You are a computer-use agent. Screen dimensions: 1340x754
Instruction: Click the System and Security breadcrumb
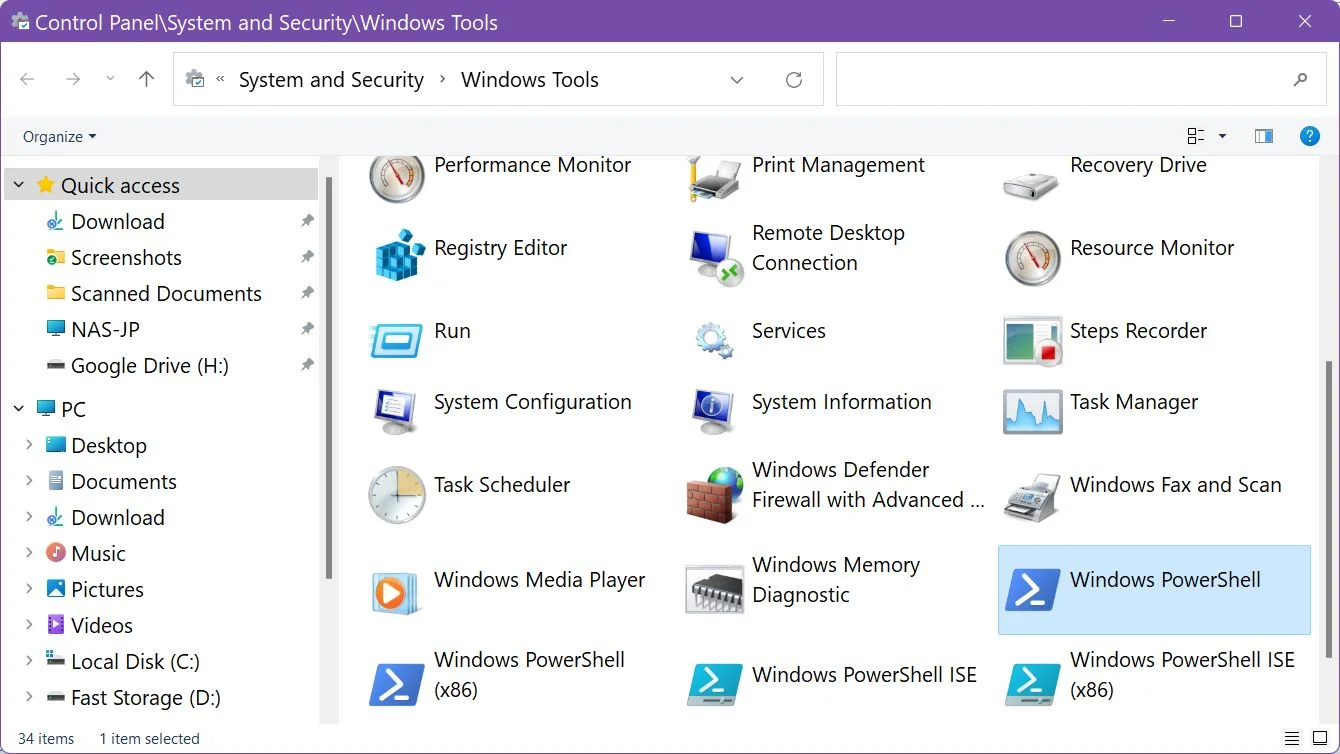331,80
